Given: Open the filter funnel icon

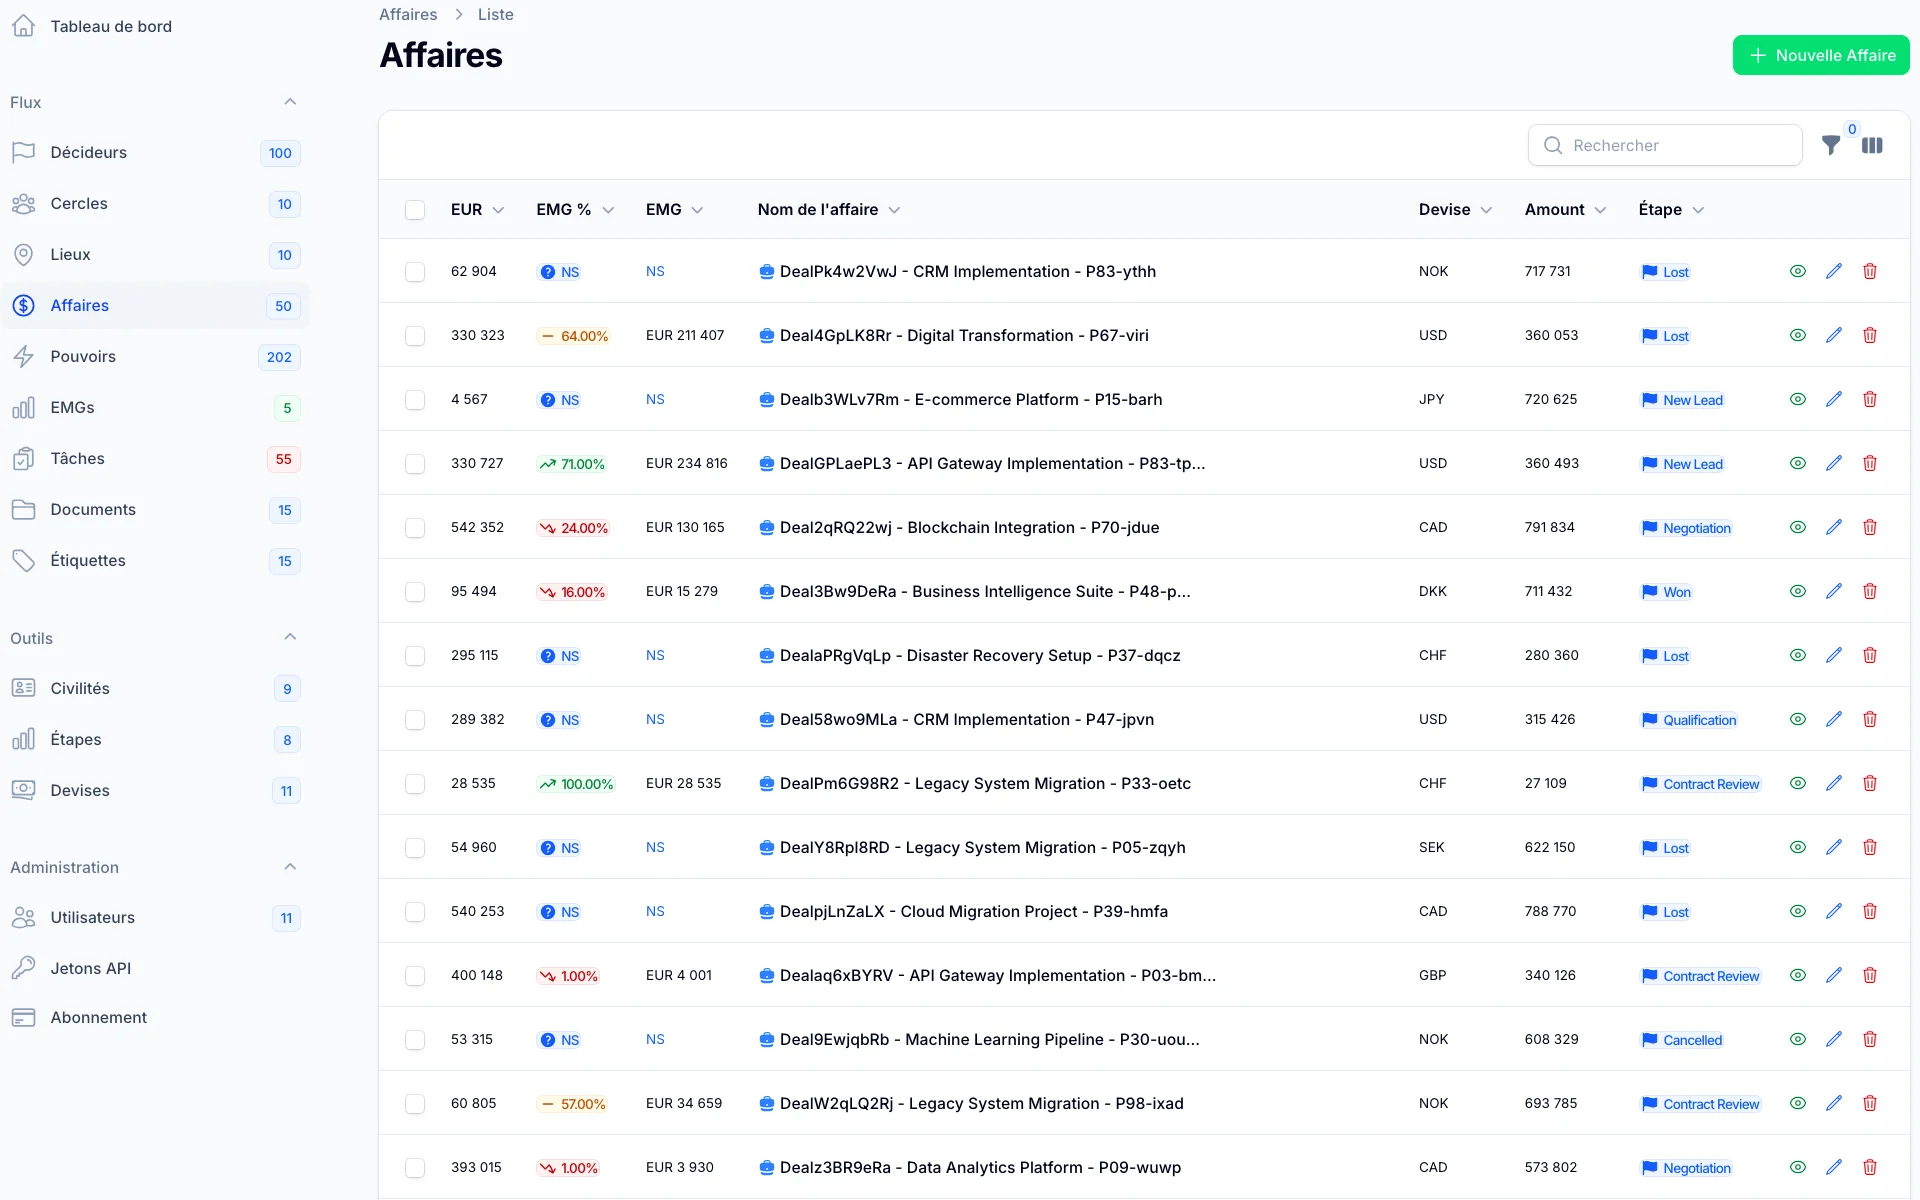Looking at the screenshot, I should click(x=1830, y=145).
